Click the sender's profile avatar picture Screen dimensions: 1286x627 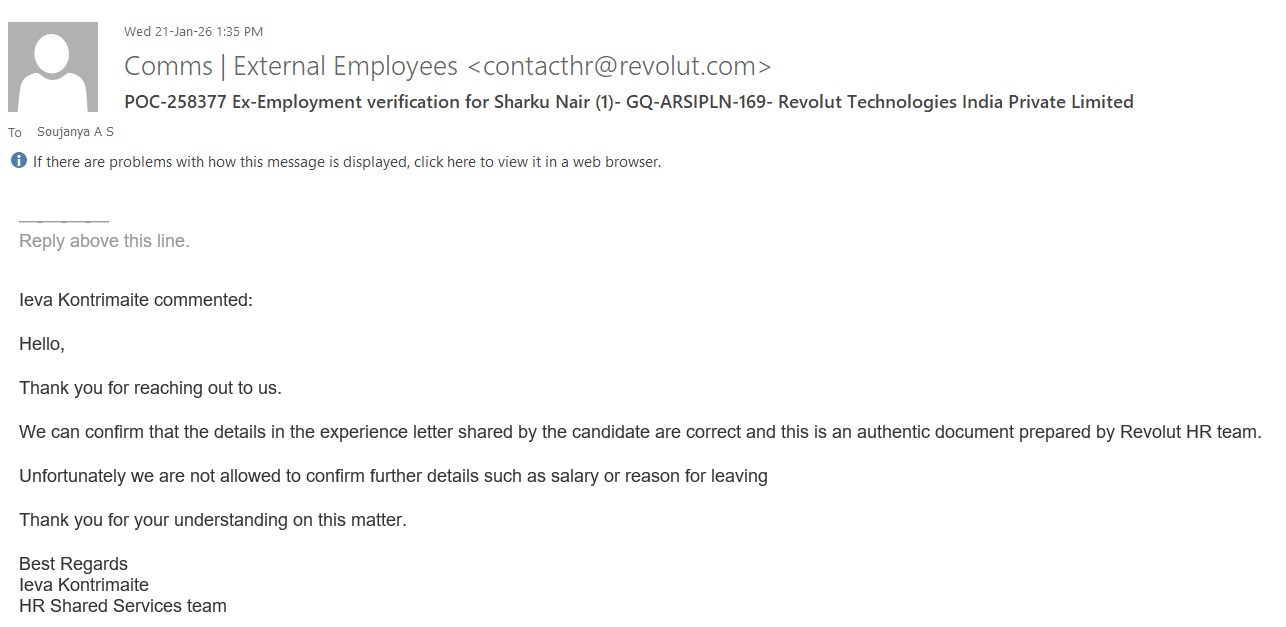pos(53,67)
